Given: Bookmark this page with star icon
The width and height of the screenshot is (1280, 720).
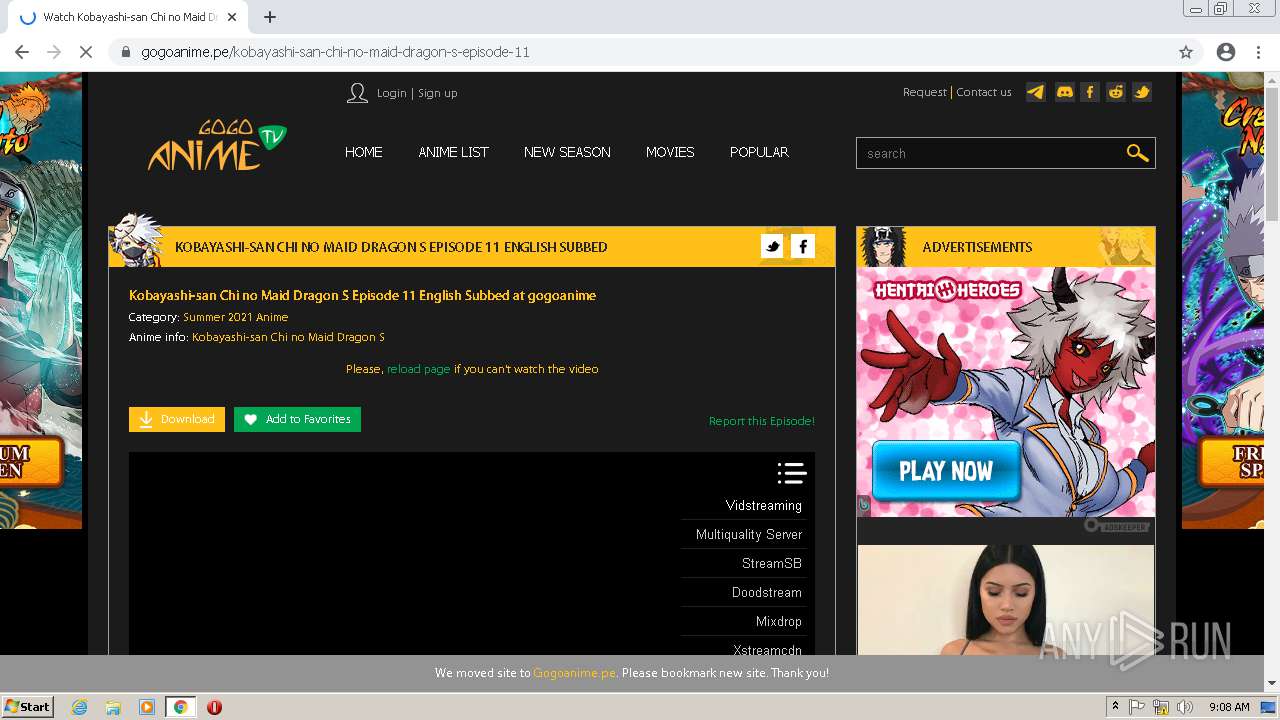Looking at the screenshot, I should 1186,52.
